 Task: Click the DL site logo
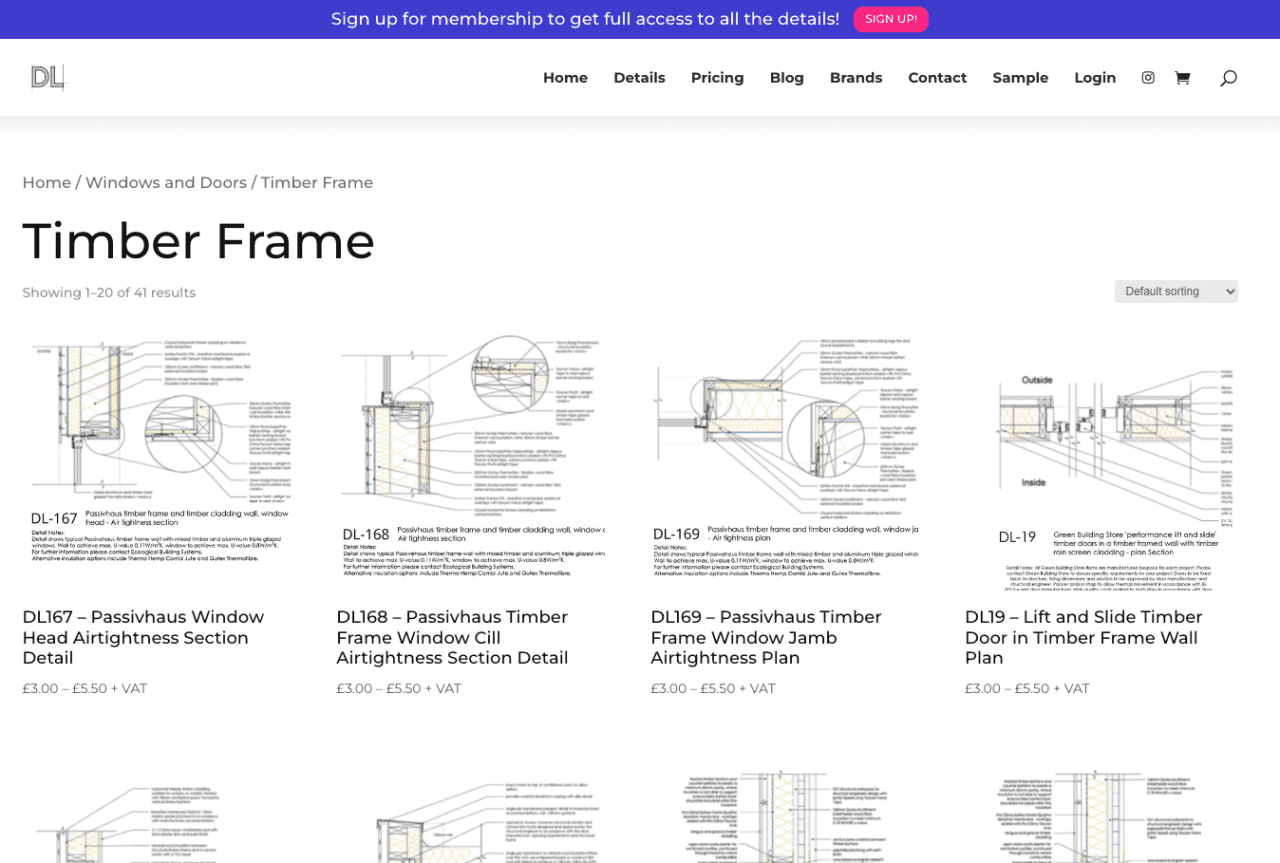tap(47, 77)
